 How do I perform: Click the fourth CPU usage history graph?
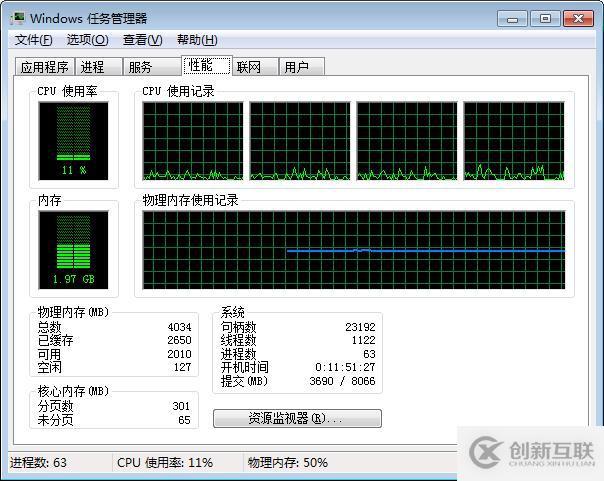tap(514, 141)
